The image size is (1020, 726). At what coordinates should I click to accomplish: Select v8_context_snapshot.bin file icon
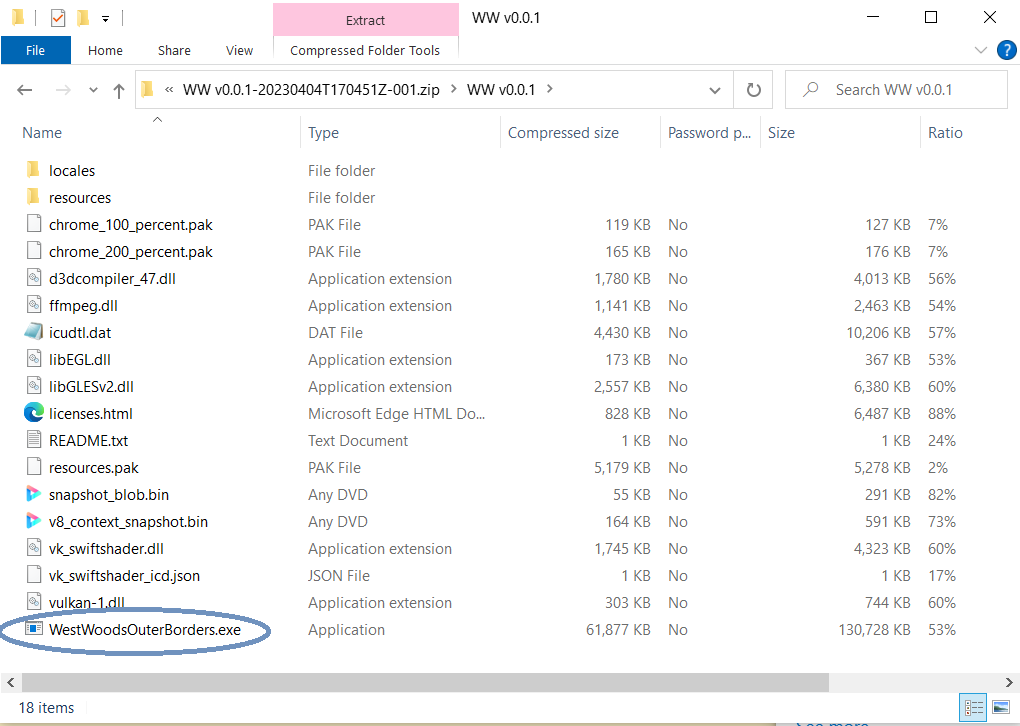pos(33,520)
